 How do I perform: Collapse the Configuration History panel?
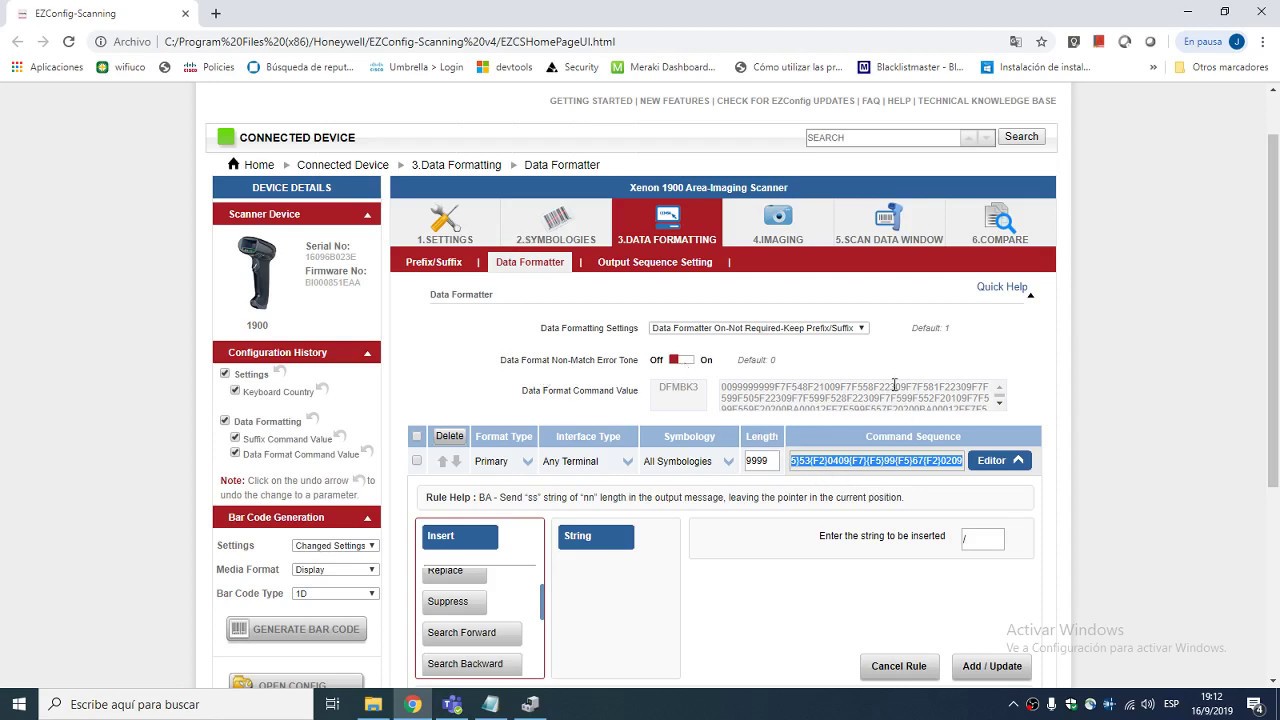[x=367, y=353]
